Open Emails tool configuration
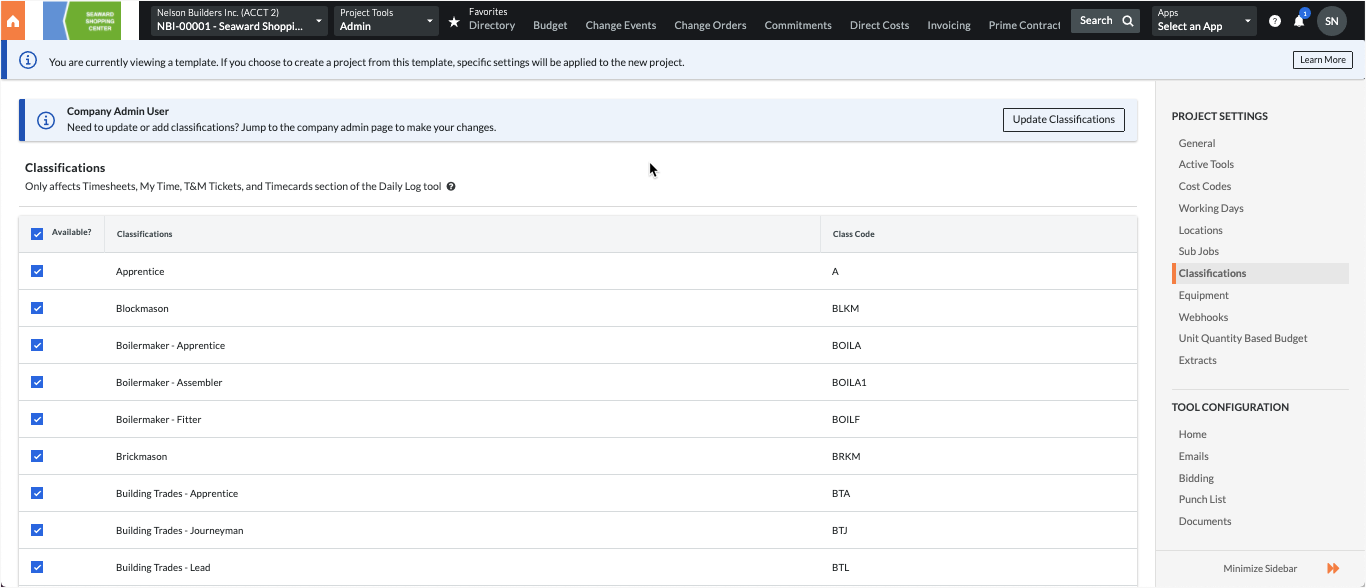This screenshot has height=588, width=1366. 1193,457
